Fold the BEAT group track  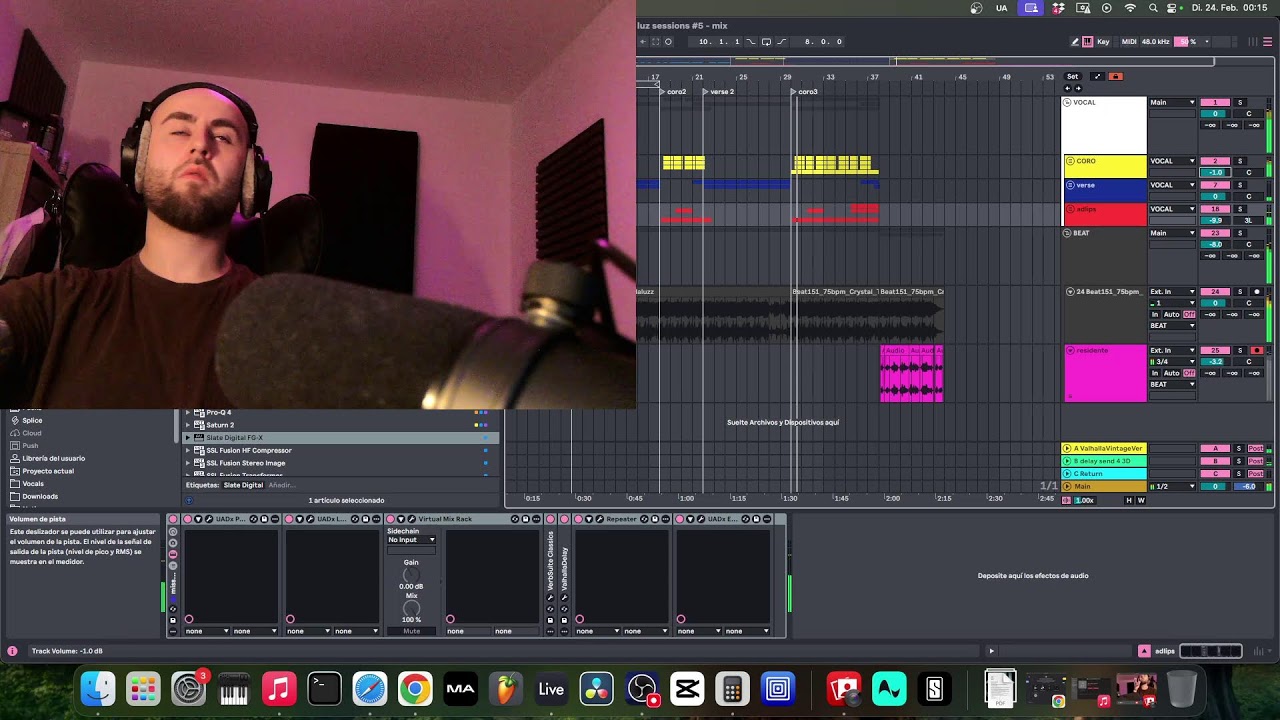point(1067,233)
